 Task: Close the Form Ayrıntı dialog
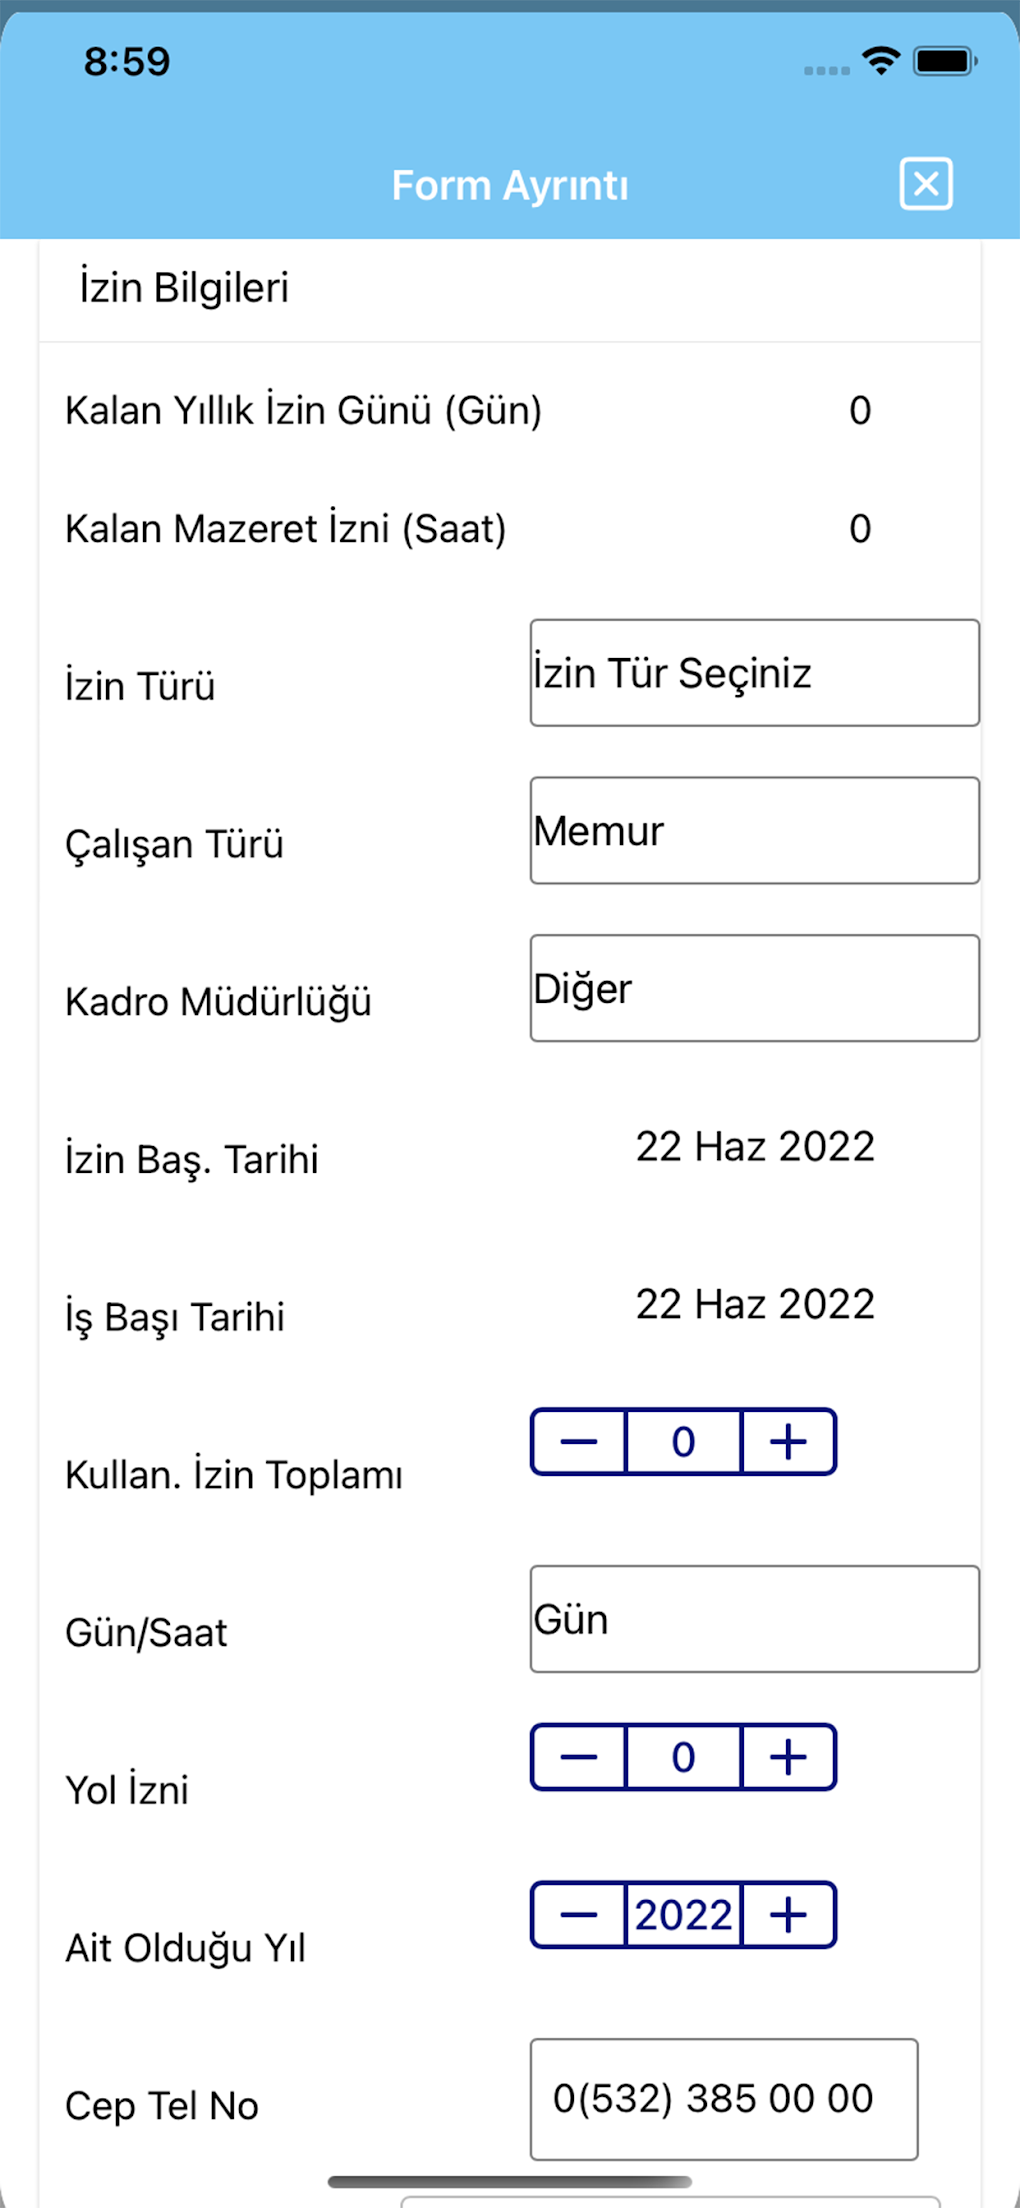tap(926, 184)
